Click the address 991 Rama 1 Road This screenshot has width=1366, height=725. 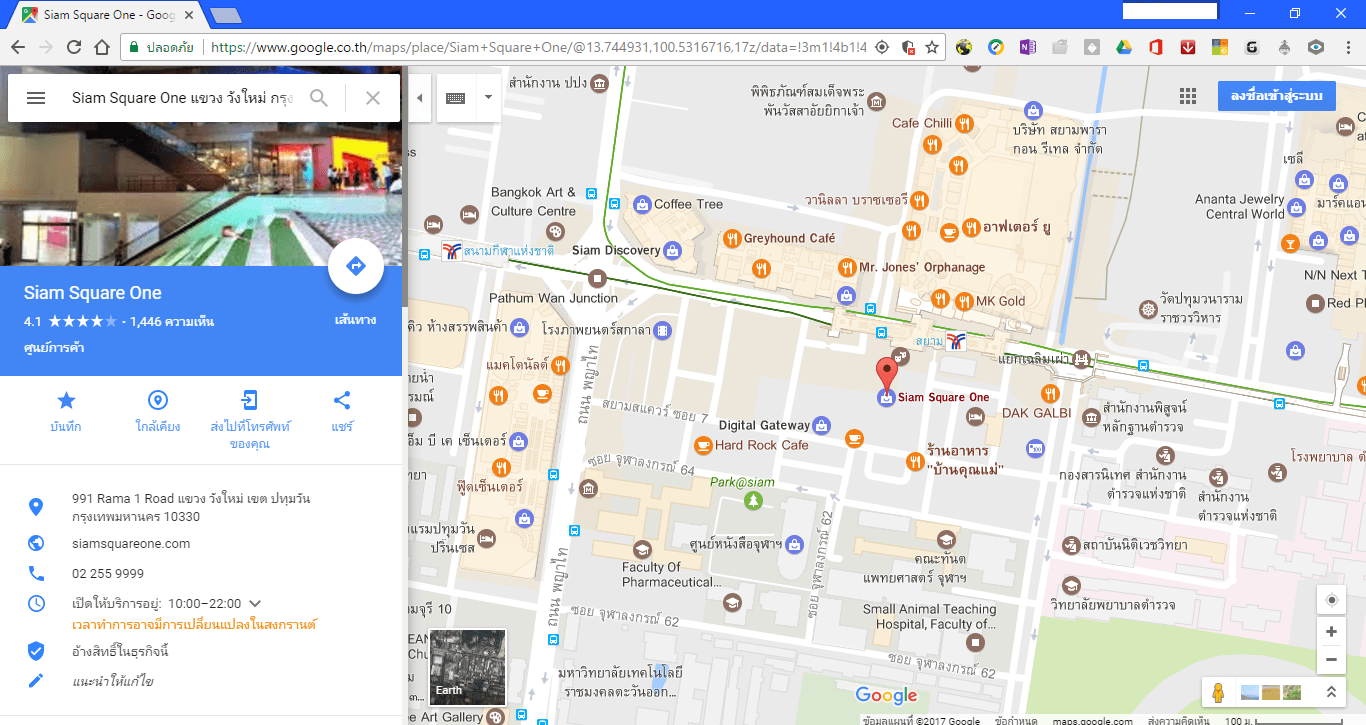pyautogui.click(x=191, y=507)
